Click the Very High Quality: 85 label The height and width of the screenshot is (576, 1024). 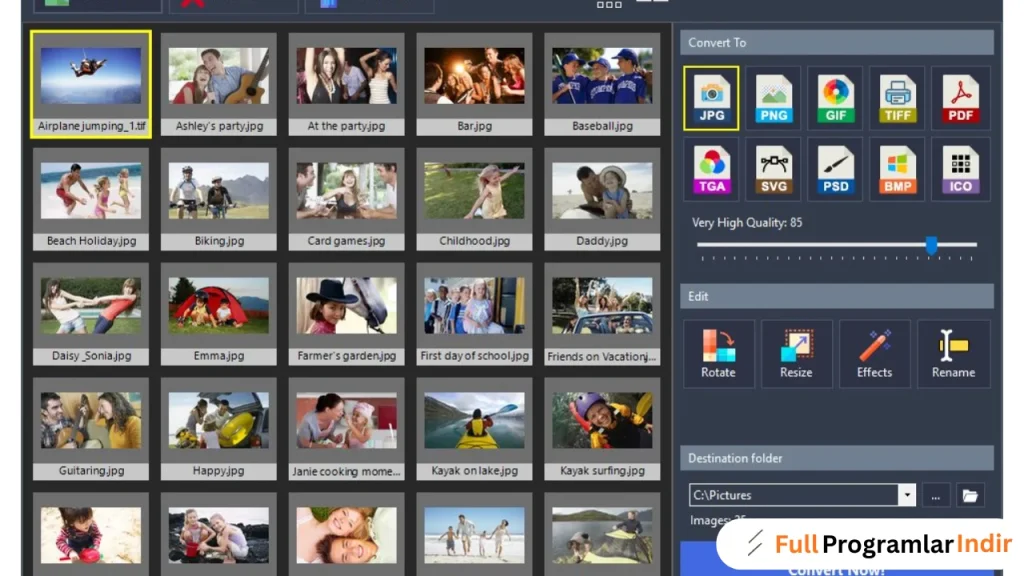(x=747, y=223)
